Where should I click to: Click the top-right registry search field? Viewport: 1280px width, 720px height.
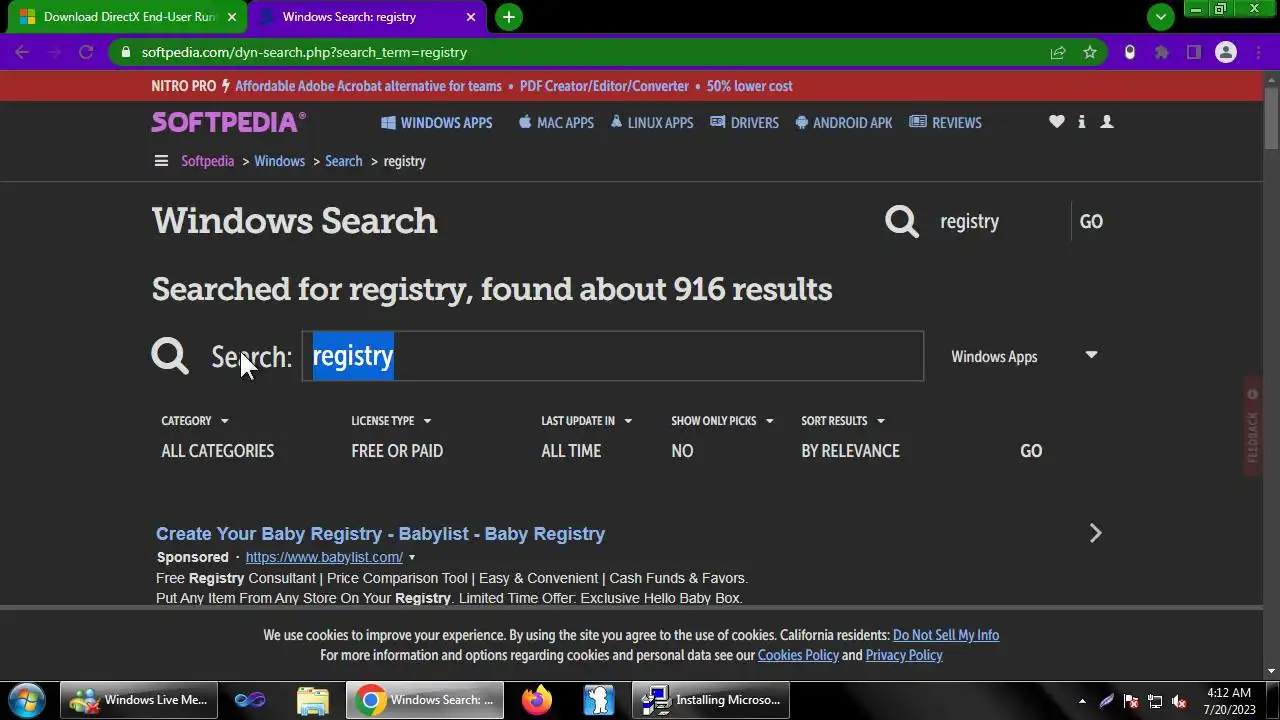1000,222
